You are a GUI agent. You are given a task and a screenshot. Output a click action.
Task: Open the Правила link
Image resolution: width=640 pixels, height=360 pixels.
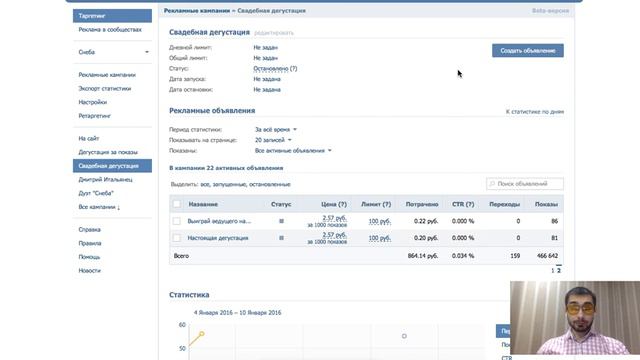coord(90,243)
